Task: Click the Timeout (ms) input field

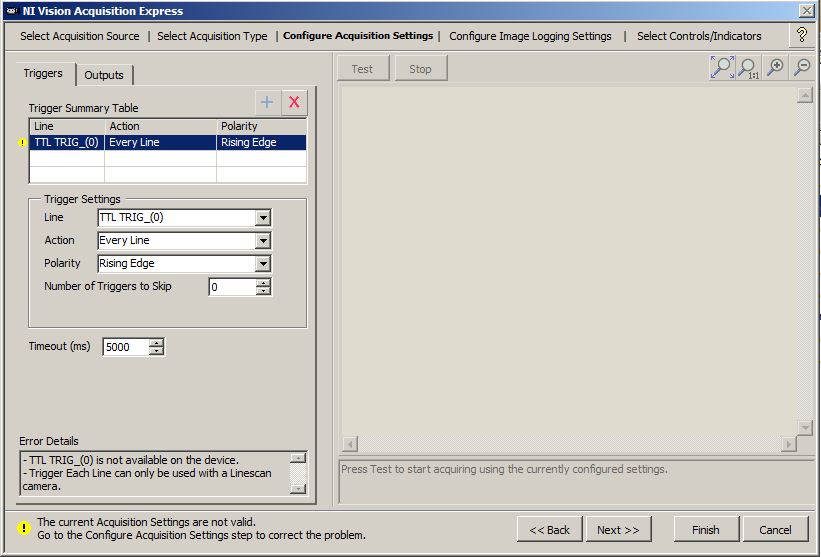Action: pyautogui.click(x=126, y=347)
